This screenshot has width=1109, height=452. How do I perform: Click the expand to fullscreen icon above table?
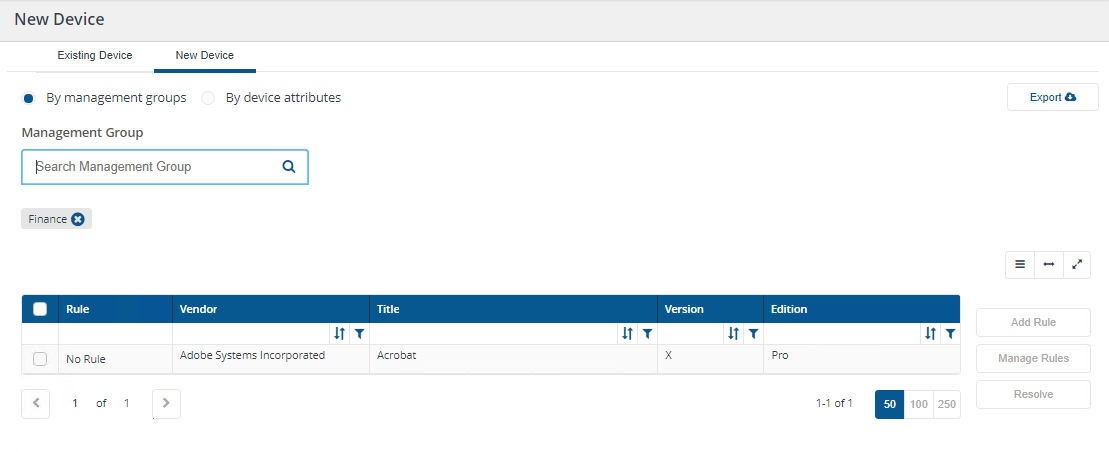click(x=1077, y=264)
